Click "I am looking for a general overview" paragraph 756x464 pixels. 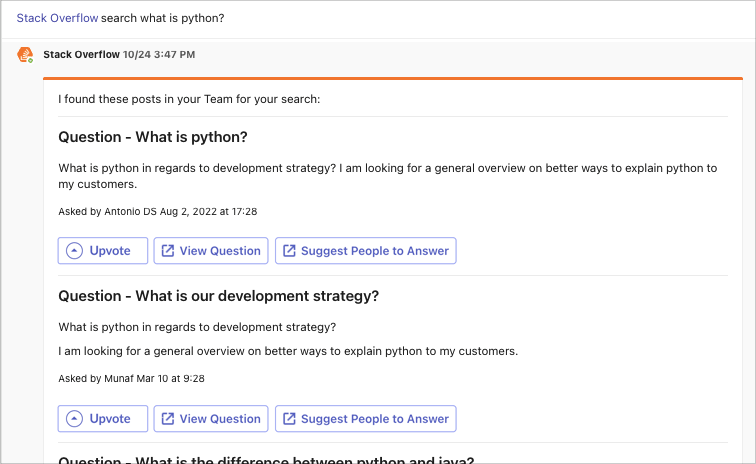tap(288, 351)
